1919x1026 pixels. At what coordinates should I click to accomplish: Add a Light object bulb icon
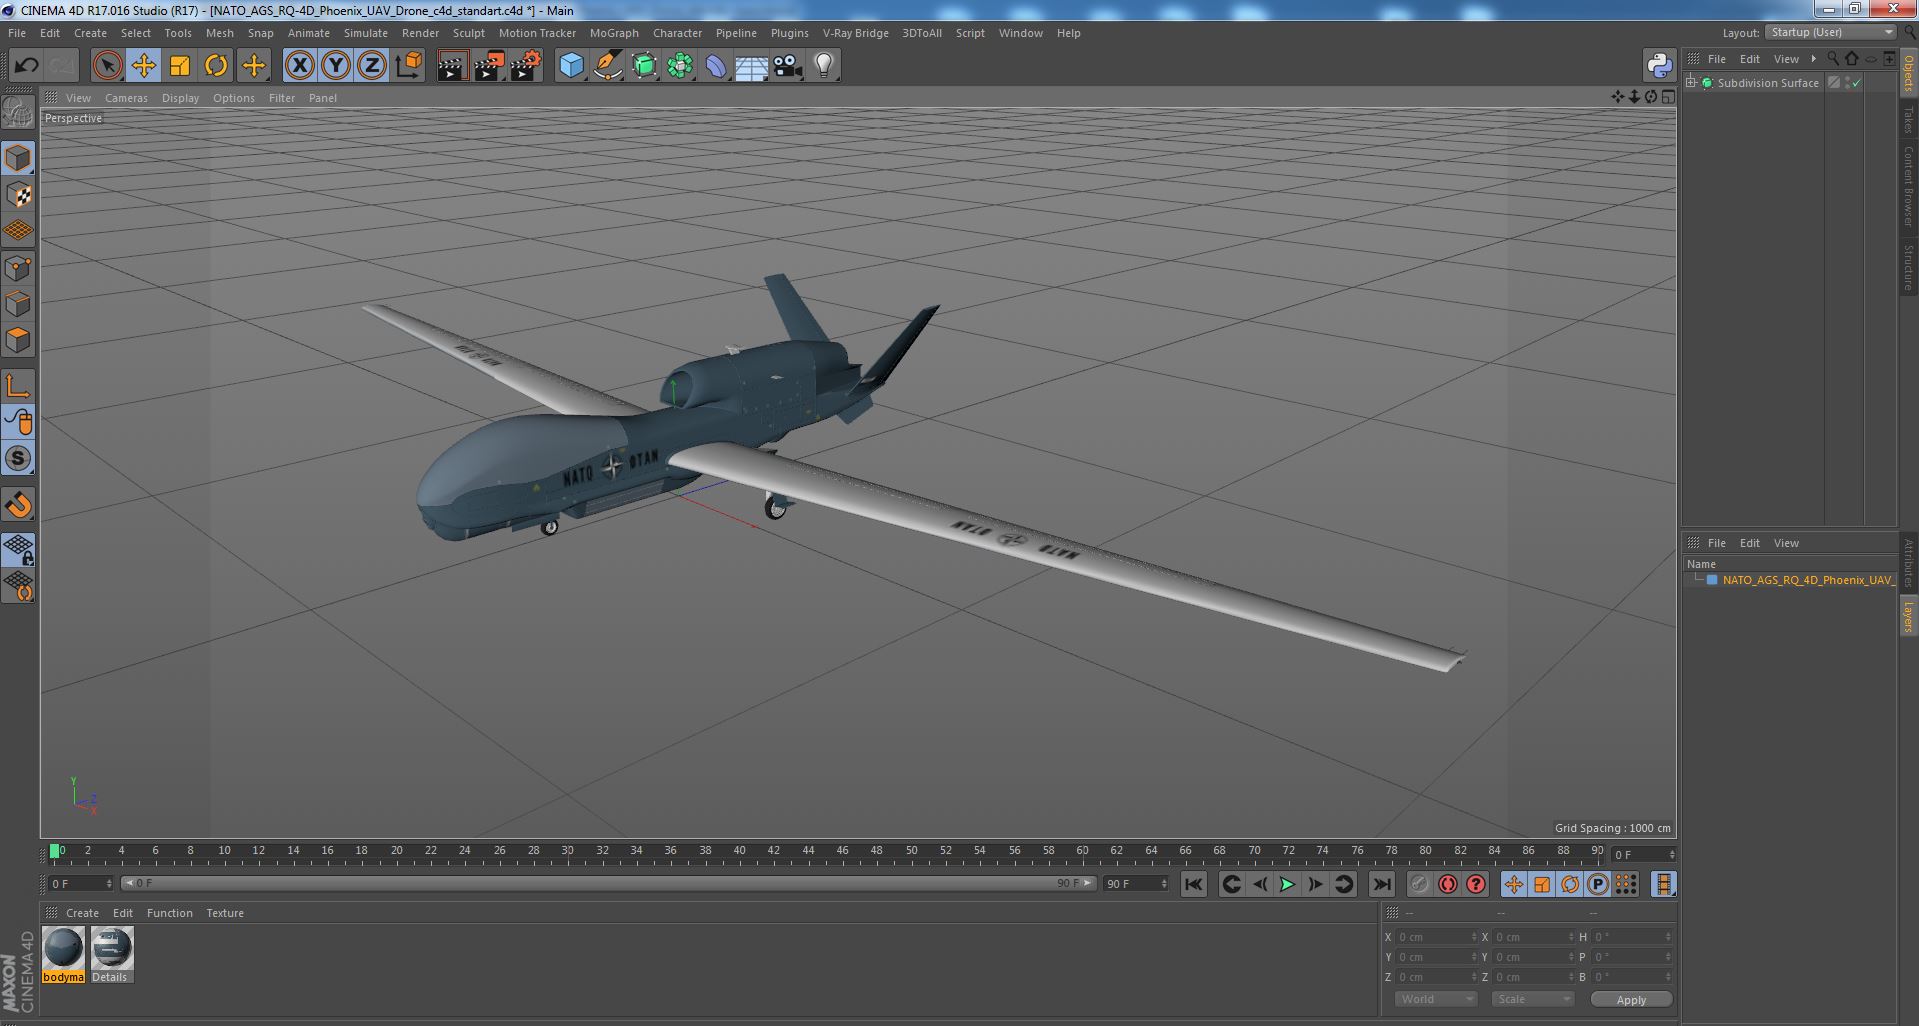point(823,66)
